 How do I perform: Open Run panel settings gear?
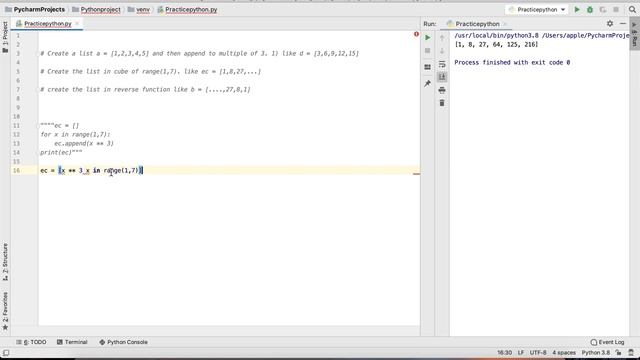[x=610, y=24]
